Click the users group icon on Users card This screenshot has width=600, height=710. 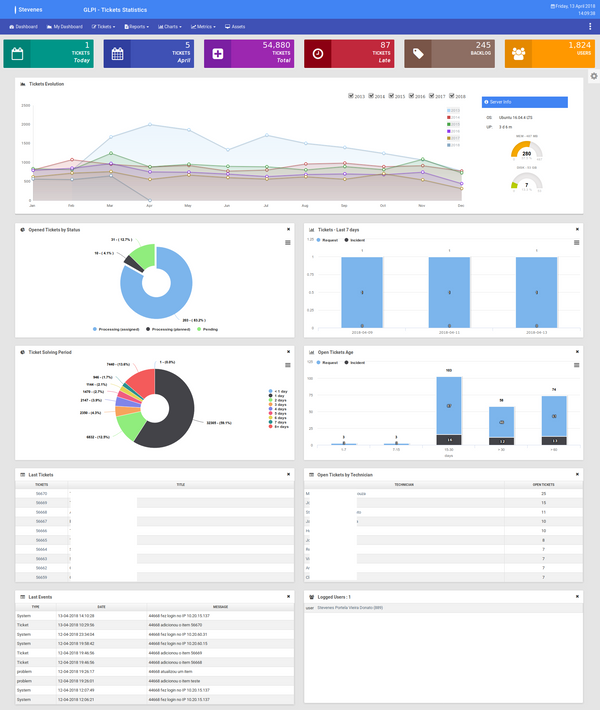tap(518, 54)
